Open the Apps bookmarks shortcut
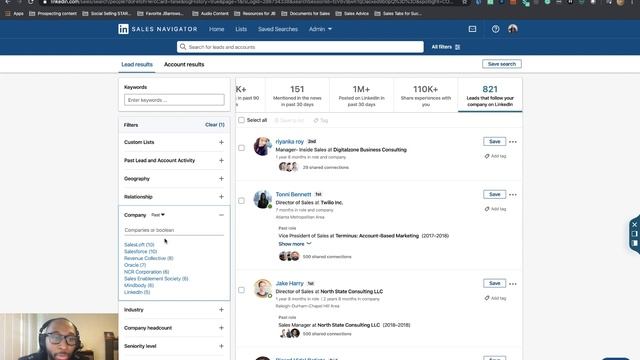 pyautogui.click(x=15, y=13)
